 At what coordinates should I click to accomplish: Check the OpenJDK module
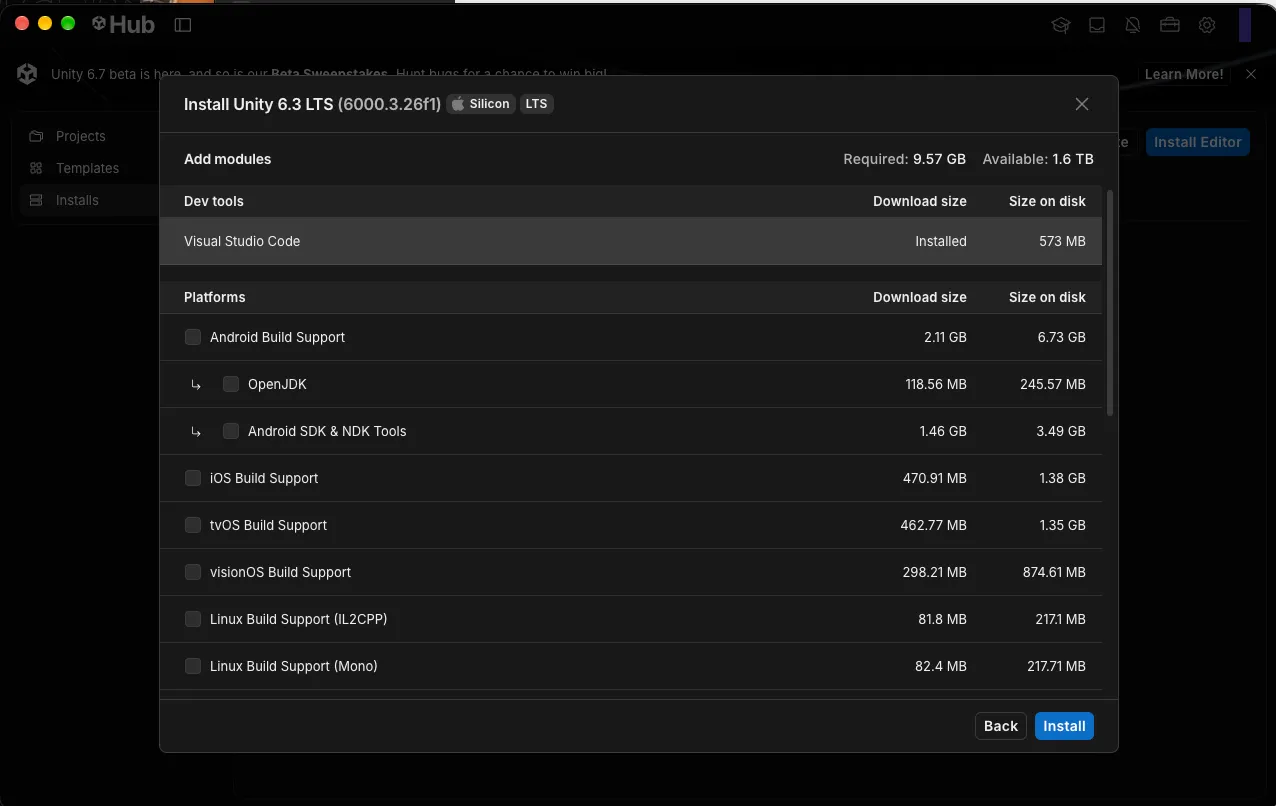pos(231,384)
